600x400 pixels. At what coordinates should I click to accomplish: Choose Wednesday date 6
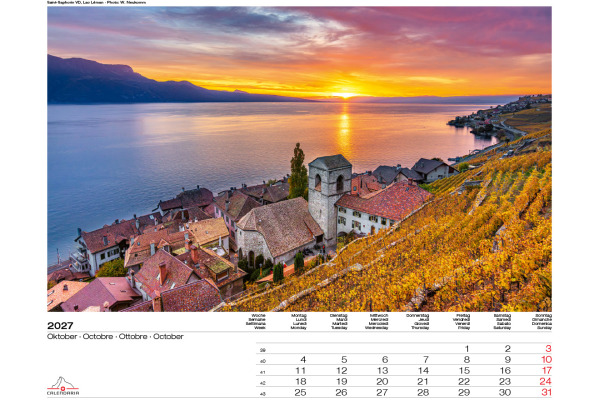[x=385, y=360]
